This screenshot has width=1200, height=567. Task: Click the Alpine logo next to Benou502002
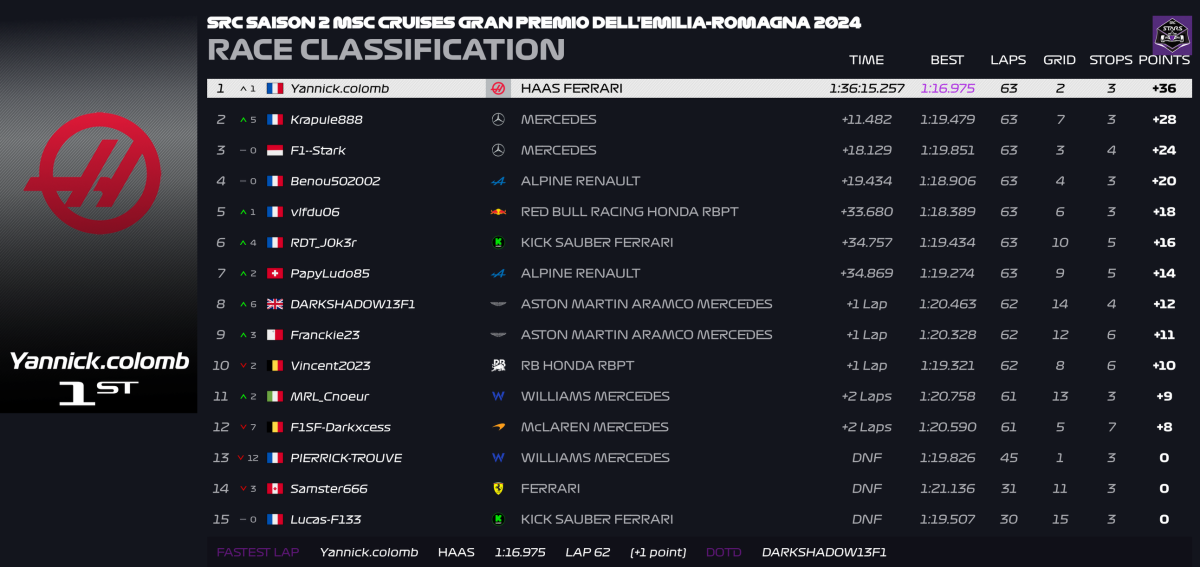498,181
